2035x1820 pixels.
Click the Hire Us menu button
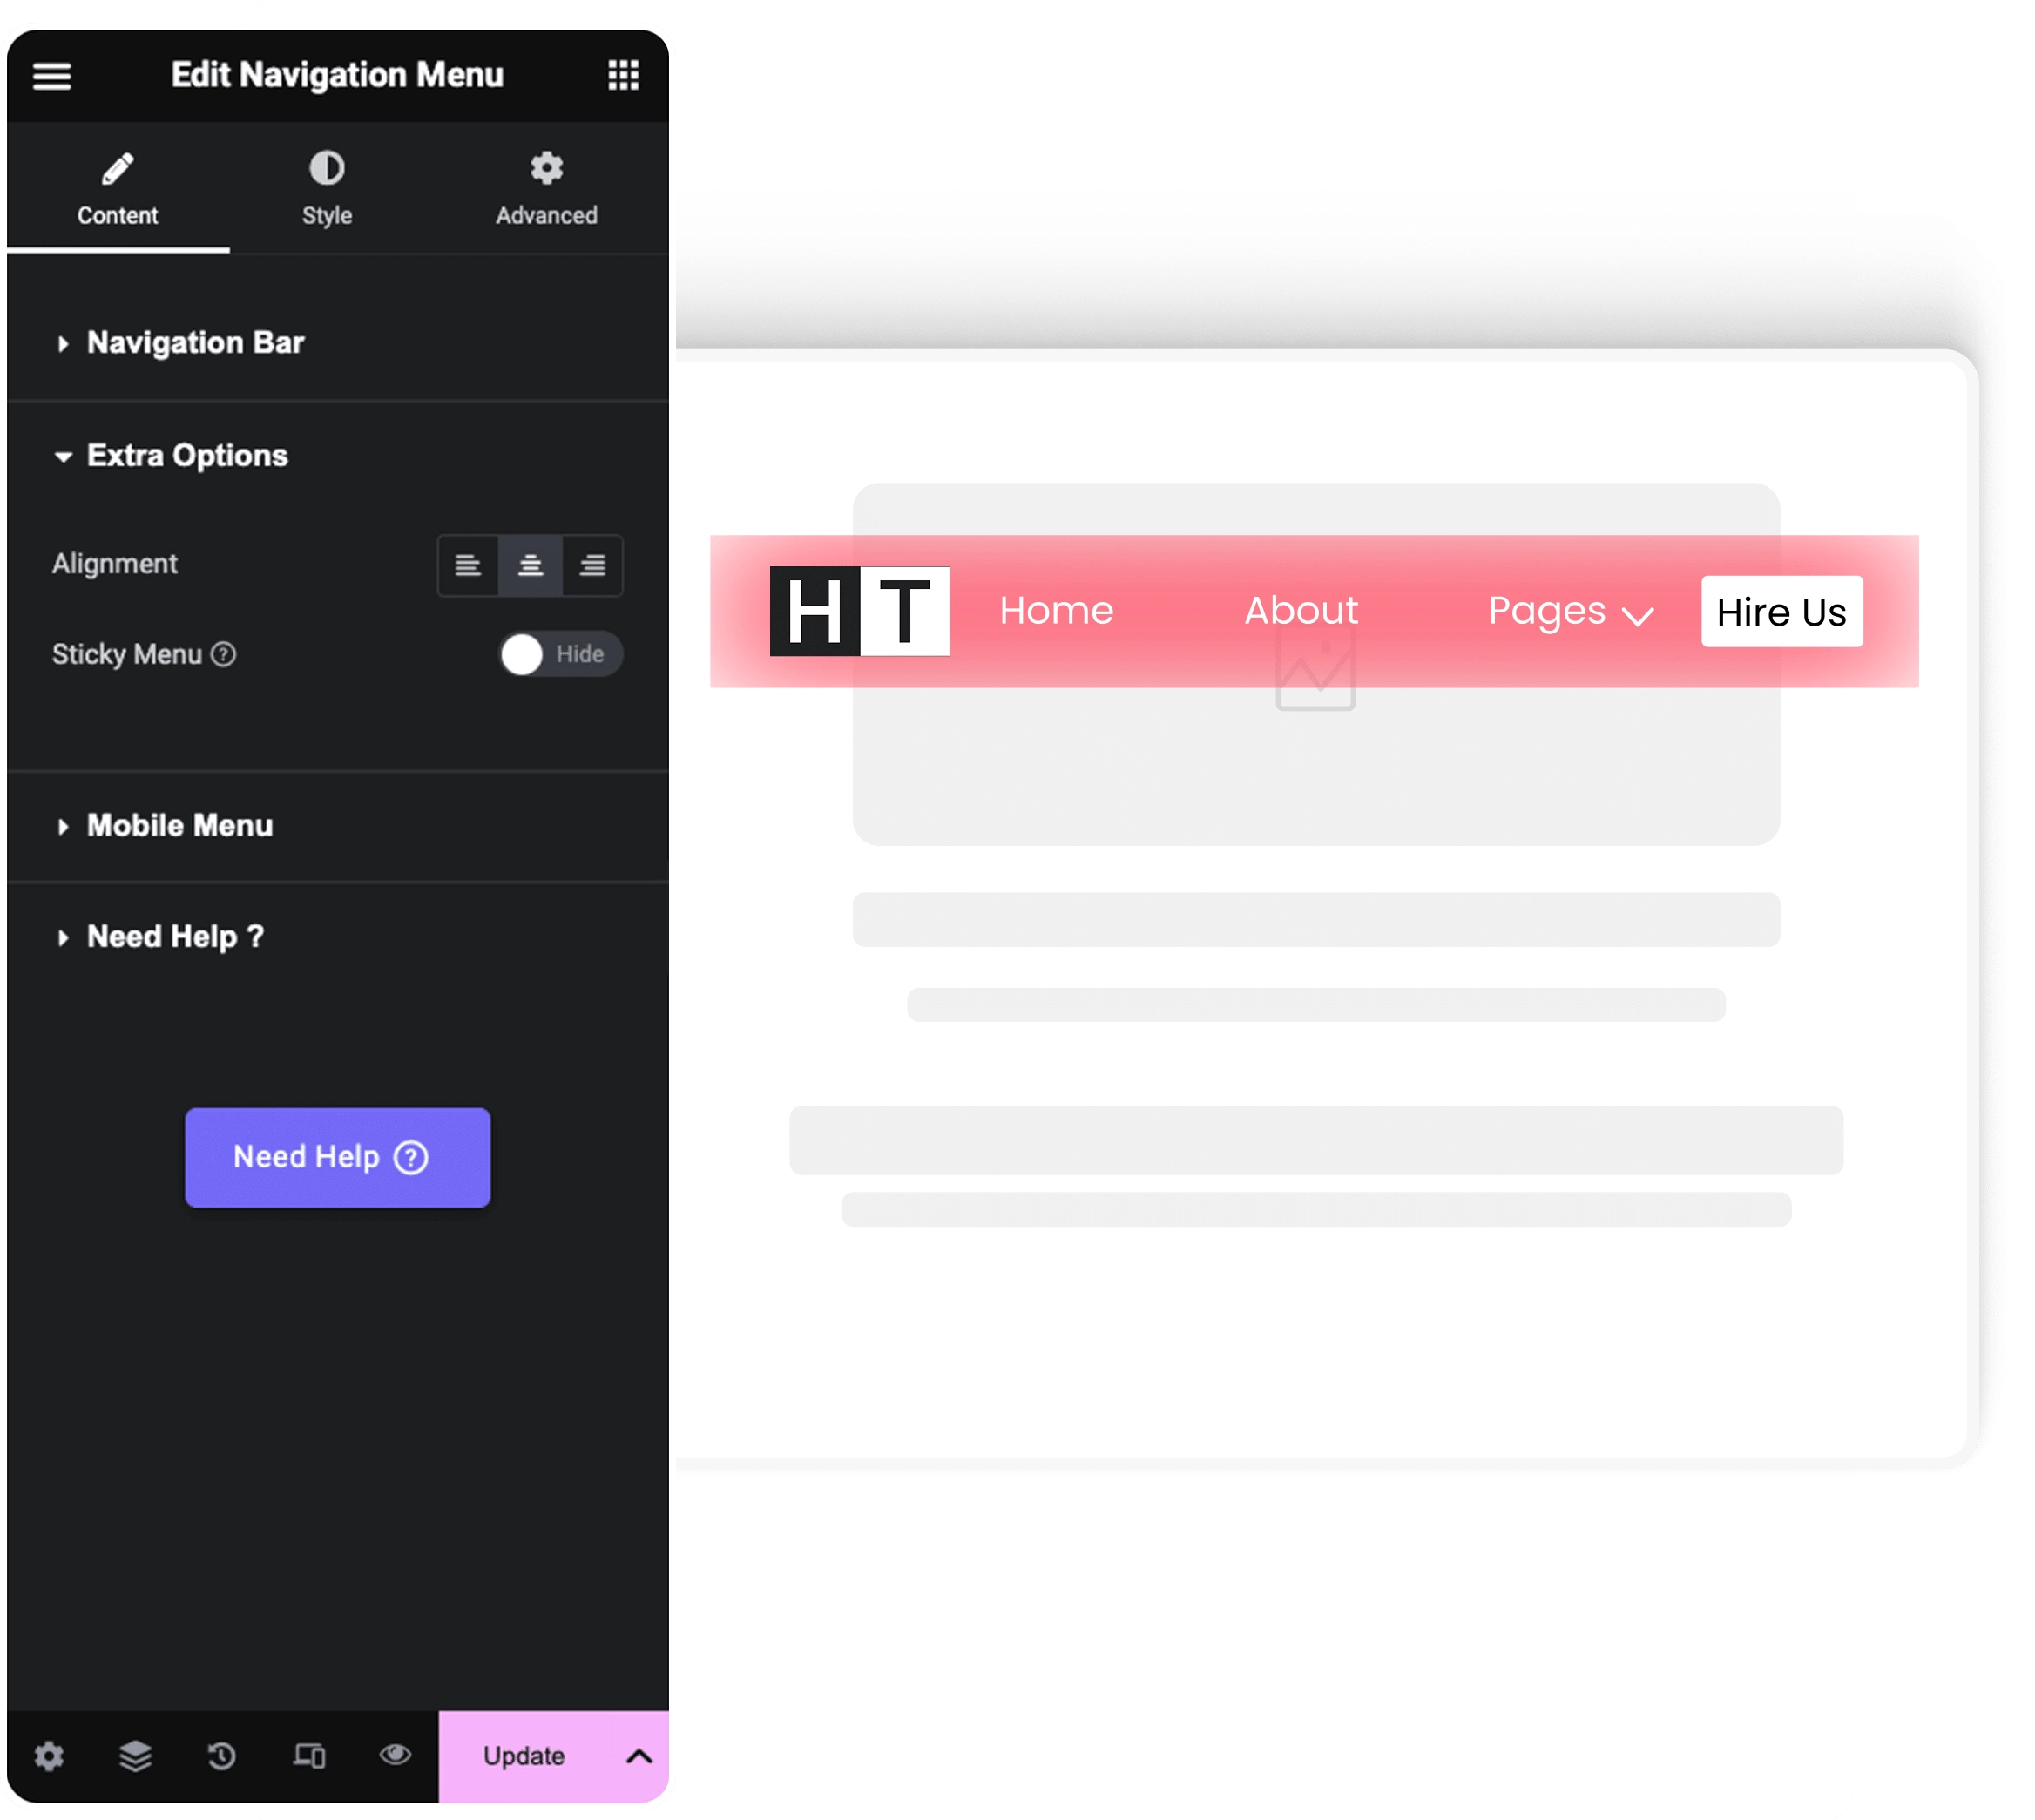click(1781, 612)
